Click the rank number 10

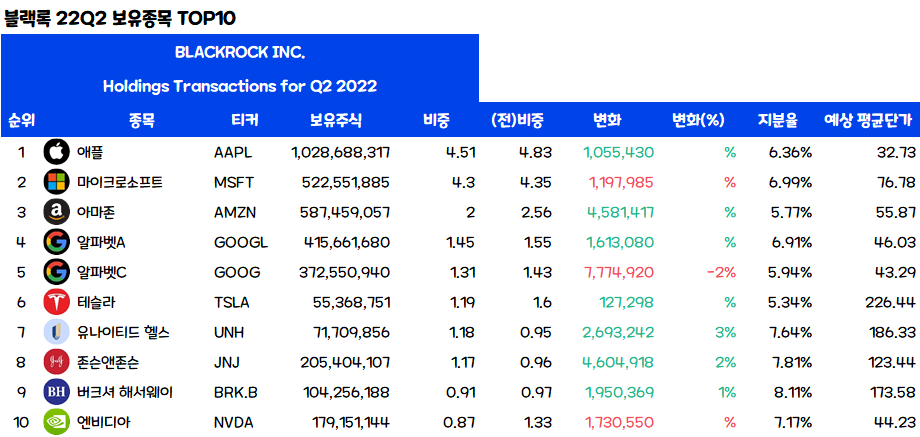(21, 422)
